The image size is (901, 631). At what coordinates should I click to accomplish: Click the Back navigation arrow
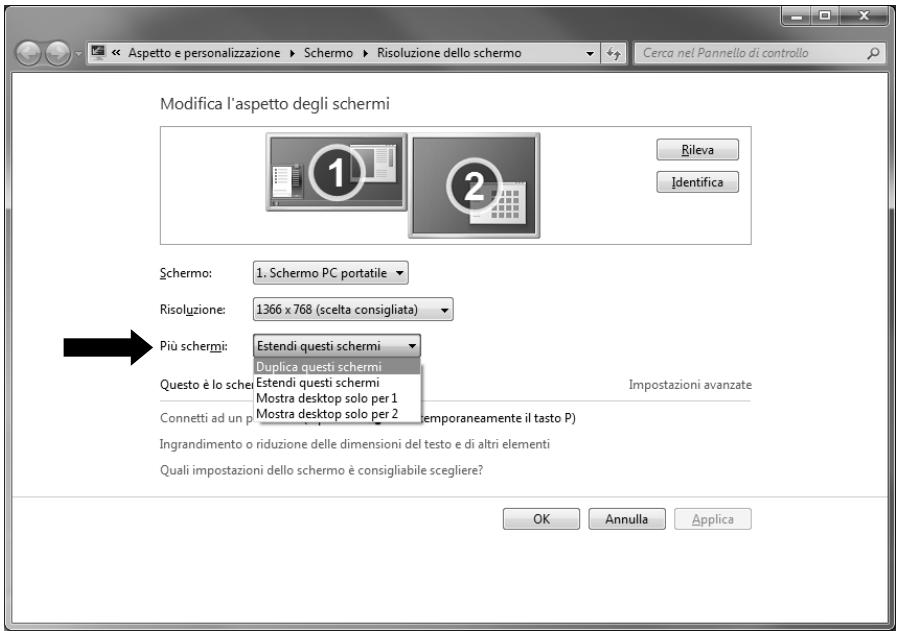pos(28,54)
